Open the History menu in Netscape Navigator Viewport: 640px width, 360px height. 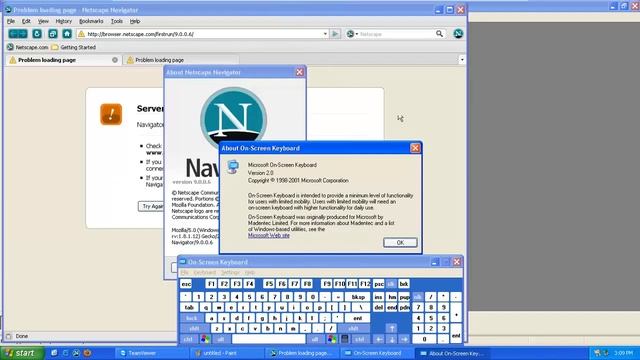[x=64, y=21]
